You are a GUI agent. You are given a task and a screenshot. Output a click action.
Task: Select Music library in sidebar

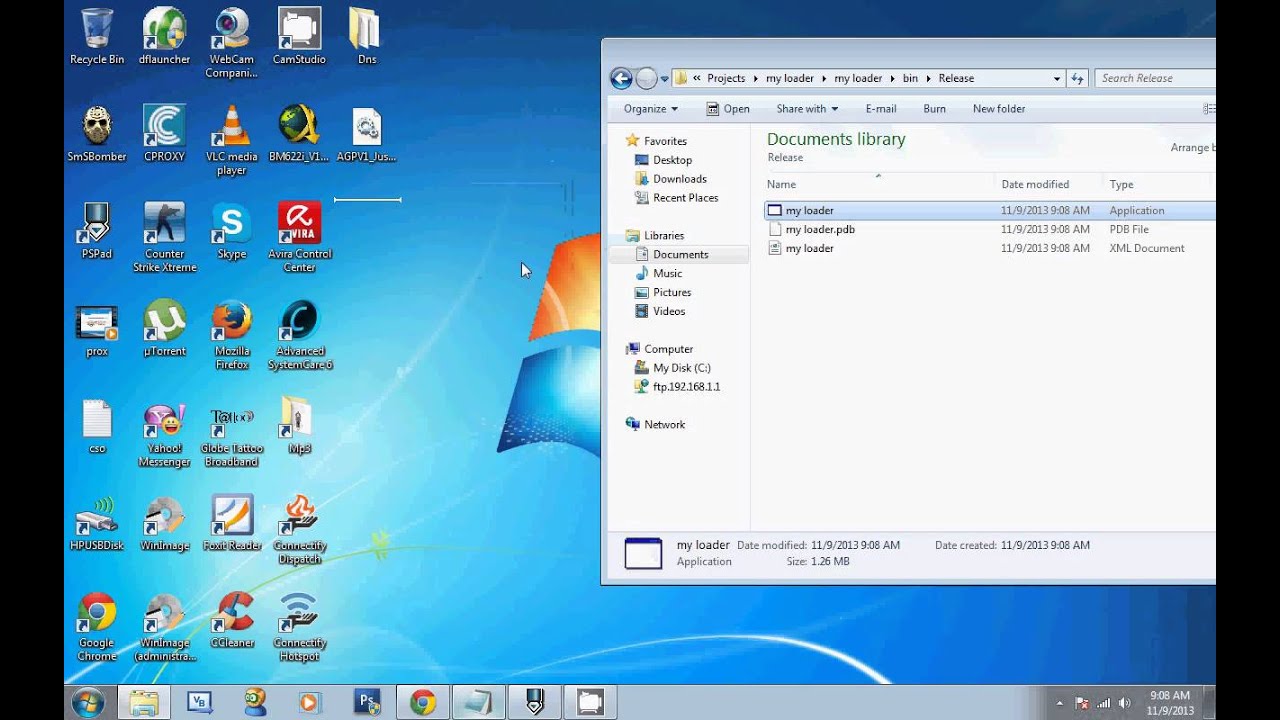click(x=667, y=273)
